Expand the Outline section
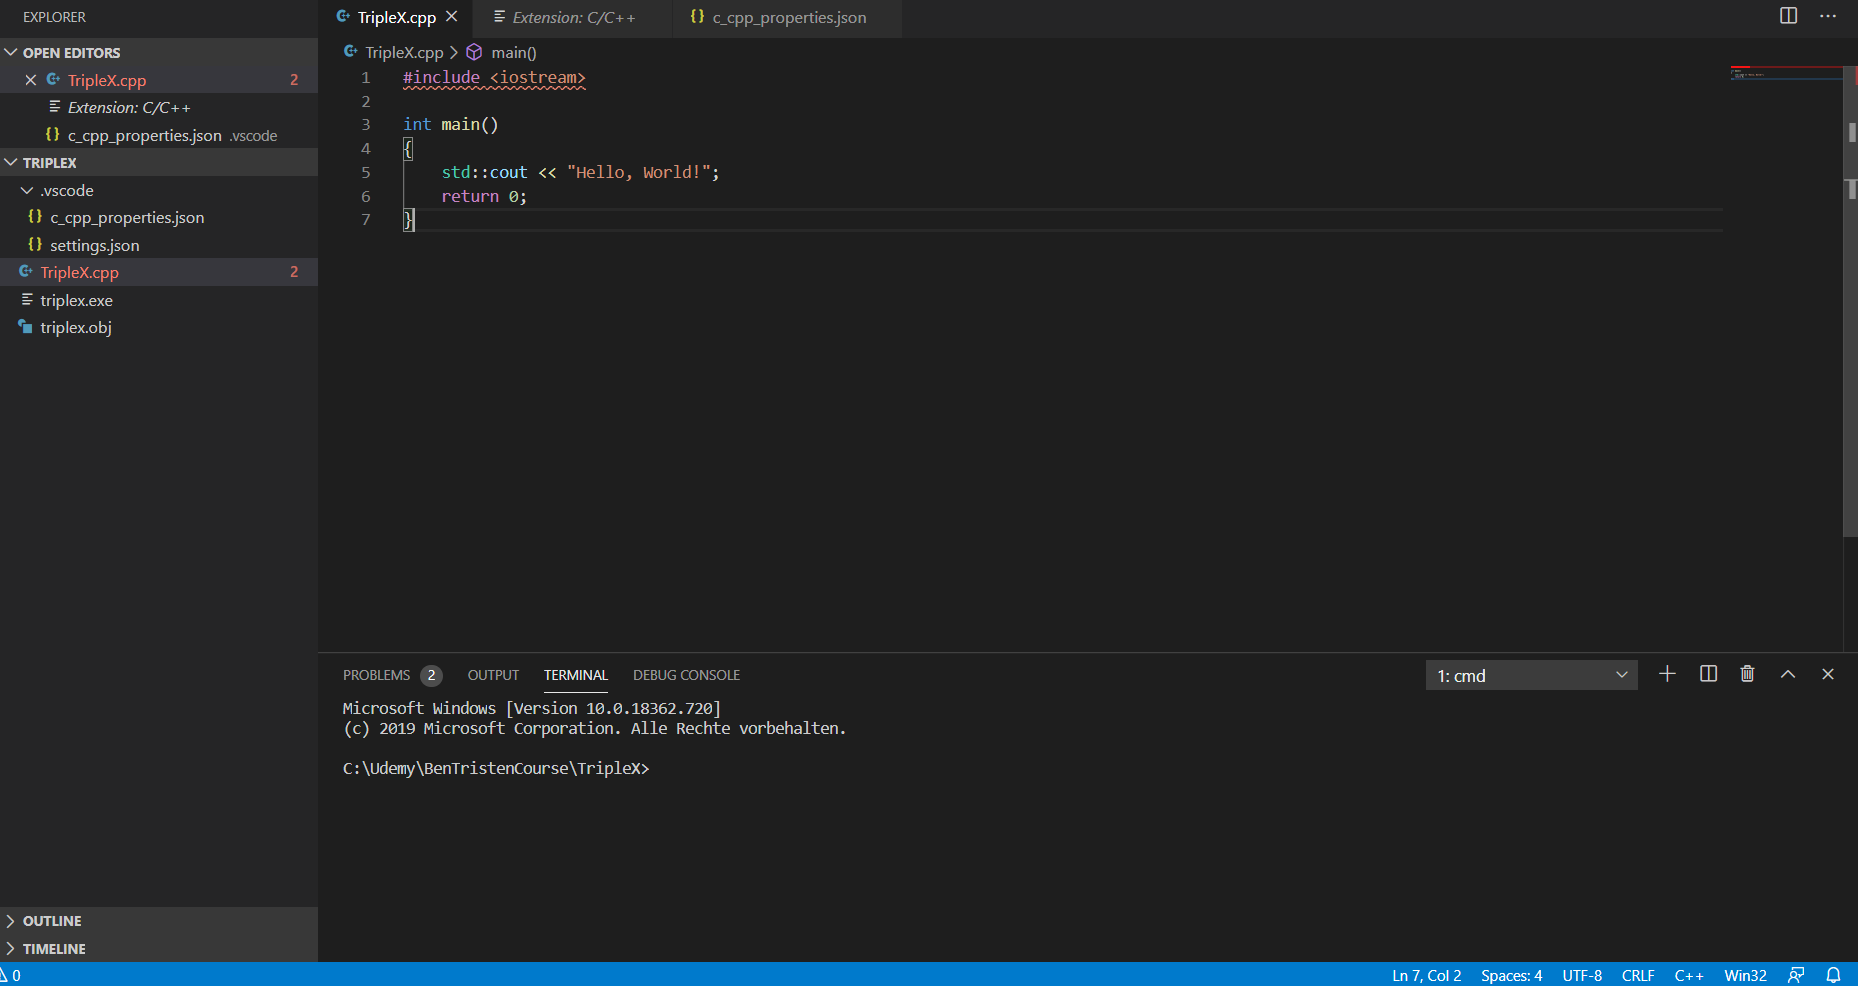 point(12,921)
